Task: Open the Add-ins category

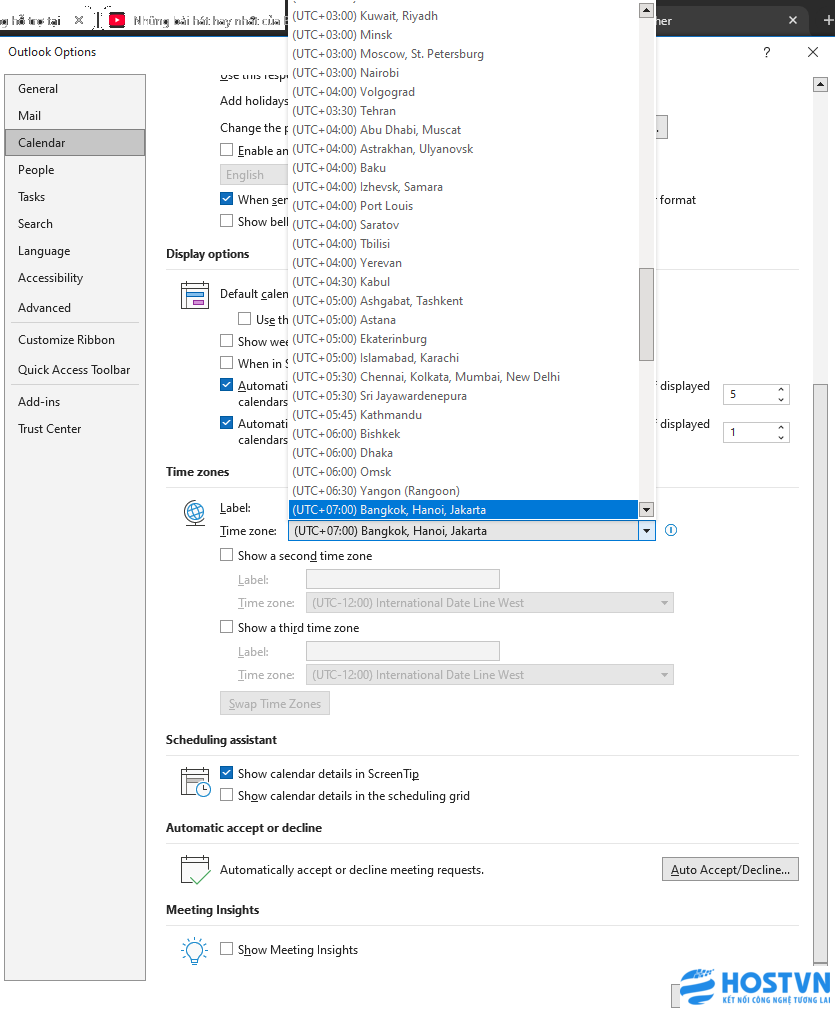Action: tap(75, 402)
